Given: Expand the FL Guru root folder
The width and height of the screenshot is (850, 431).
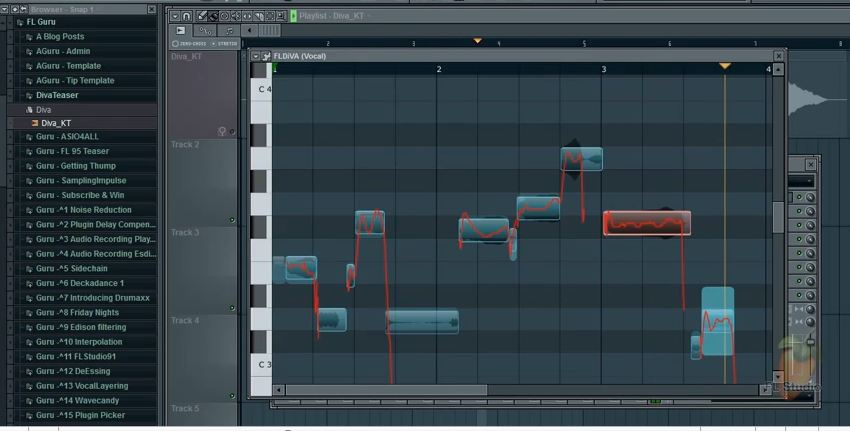Looking at the screenshot, I should (41, 22).
